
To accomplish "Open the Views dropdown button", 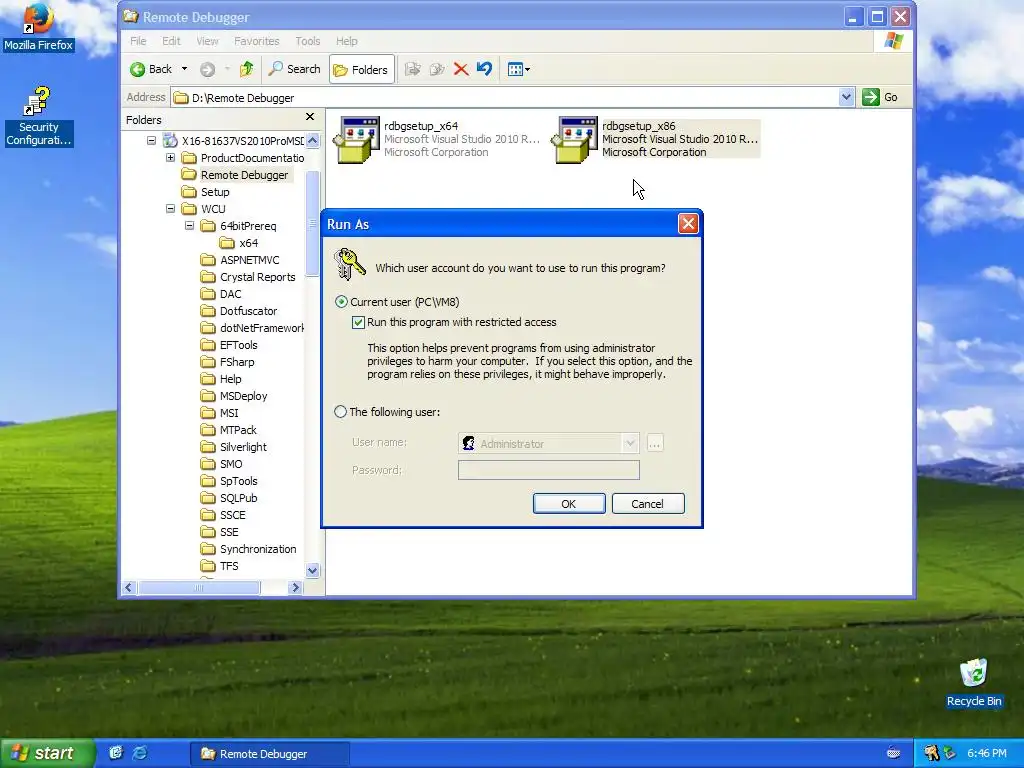I will click(x=519, y=69).
